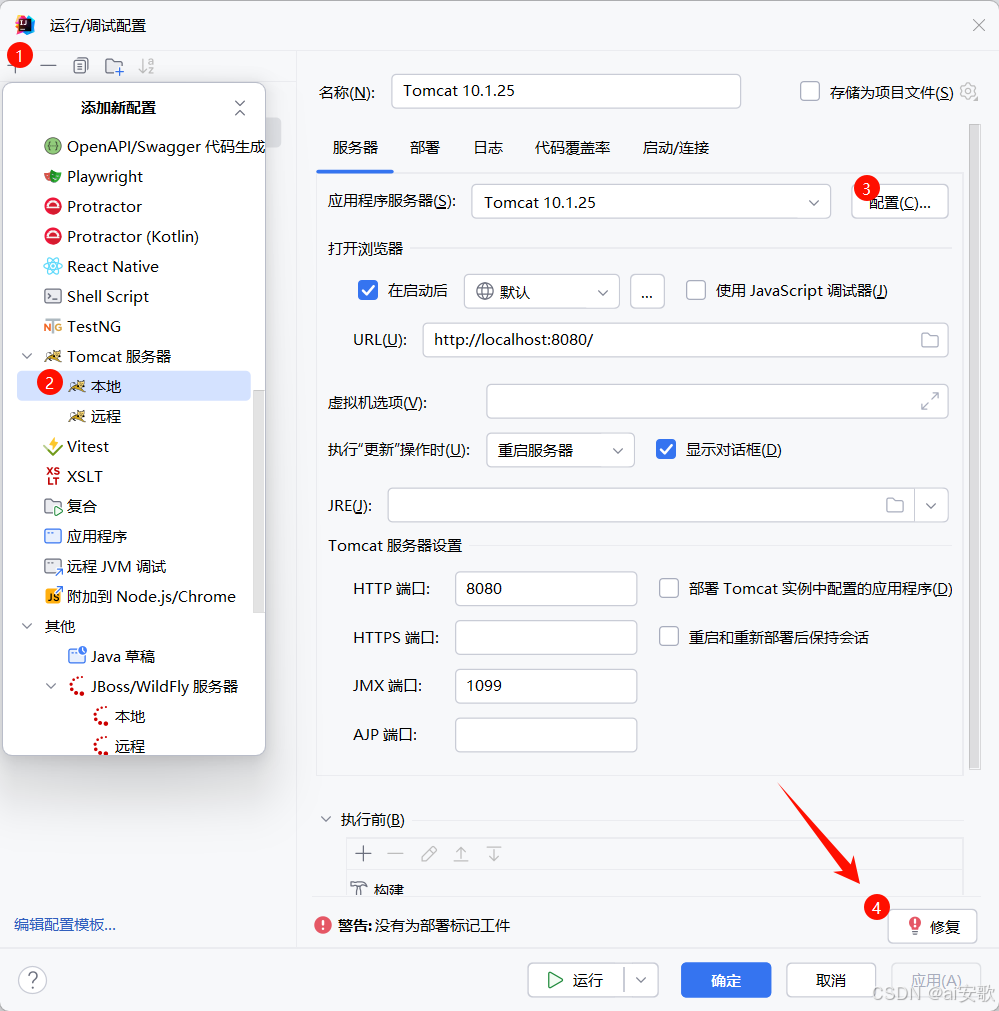Choose the Playwright configuration type
Viewport: 999px width, 1011px height.
pos(94,177)
